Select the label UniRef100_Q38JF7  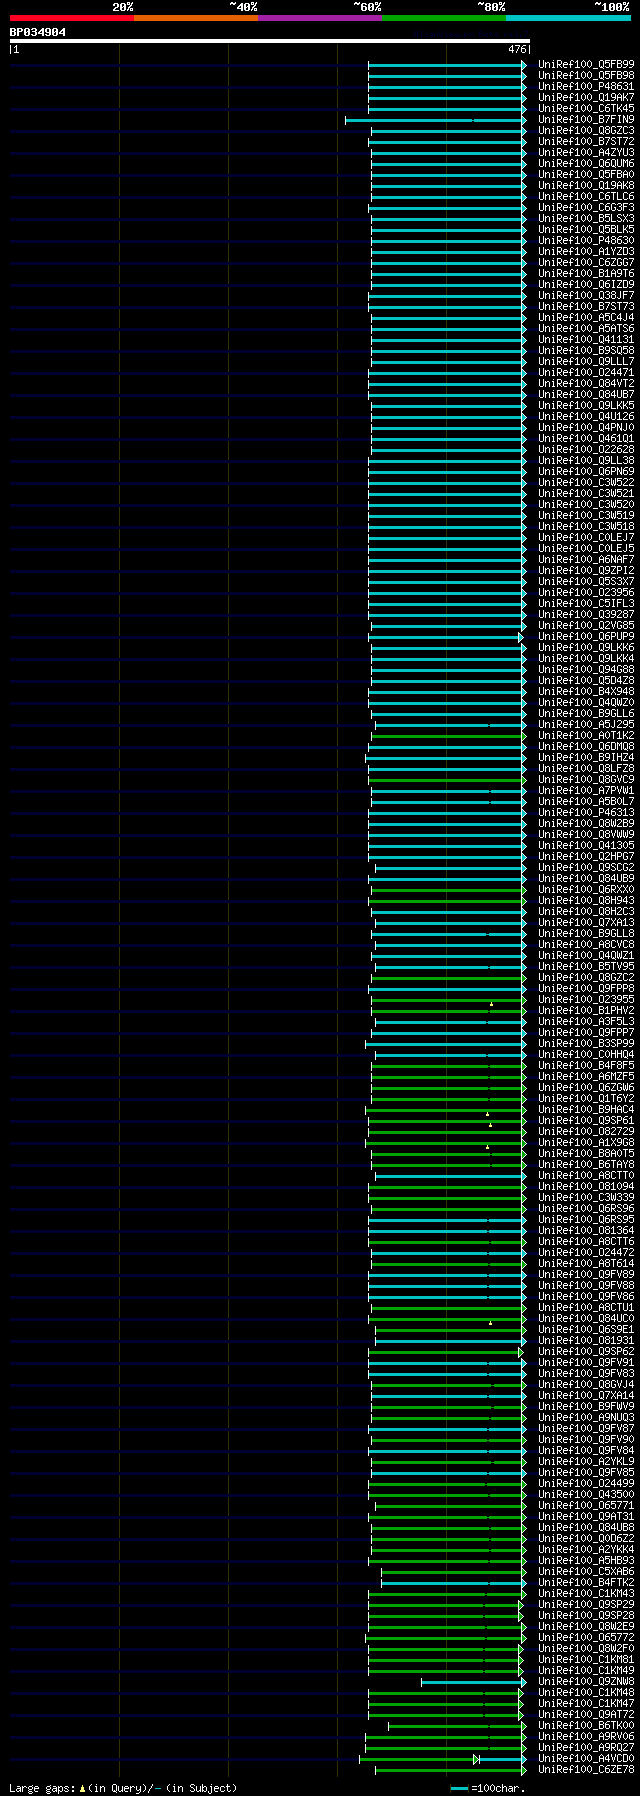[586, 295]
